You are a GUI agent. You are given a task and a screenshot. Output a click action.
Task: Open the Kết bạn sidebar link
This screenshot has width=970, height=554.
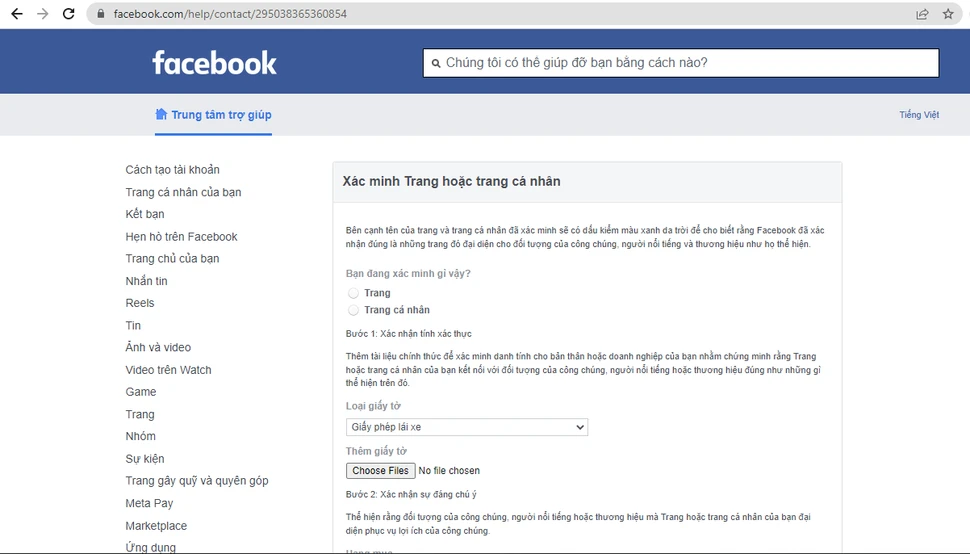pyautogui.click(x=145, y=214)
